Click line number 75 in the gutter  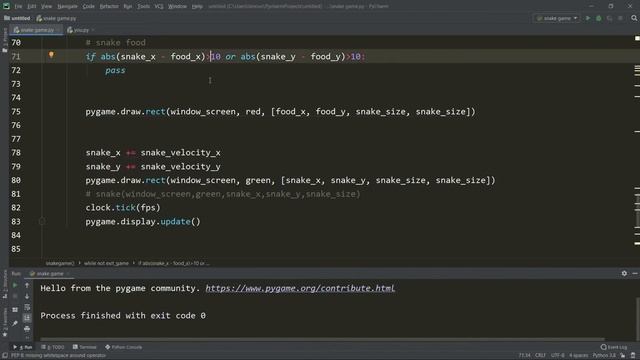click(16, 111)
